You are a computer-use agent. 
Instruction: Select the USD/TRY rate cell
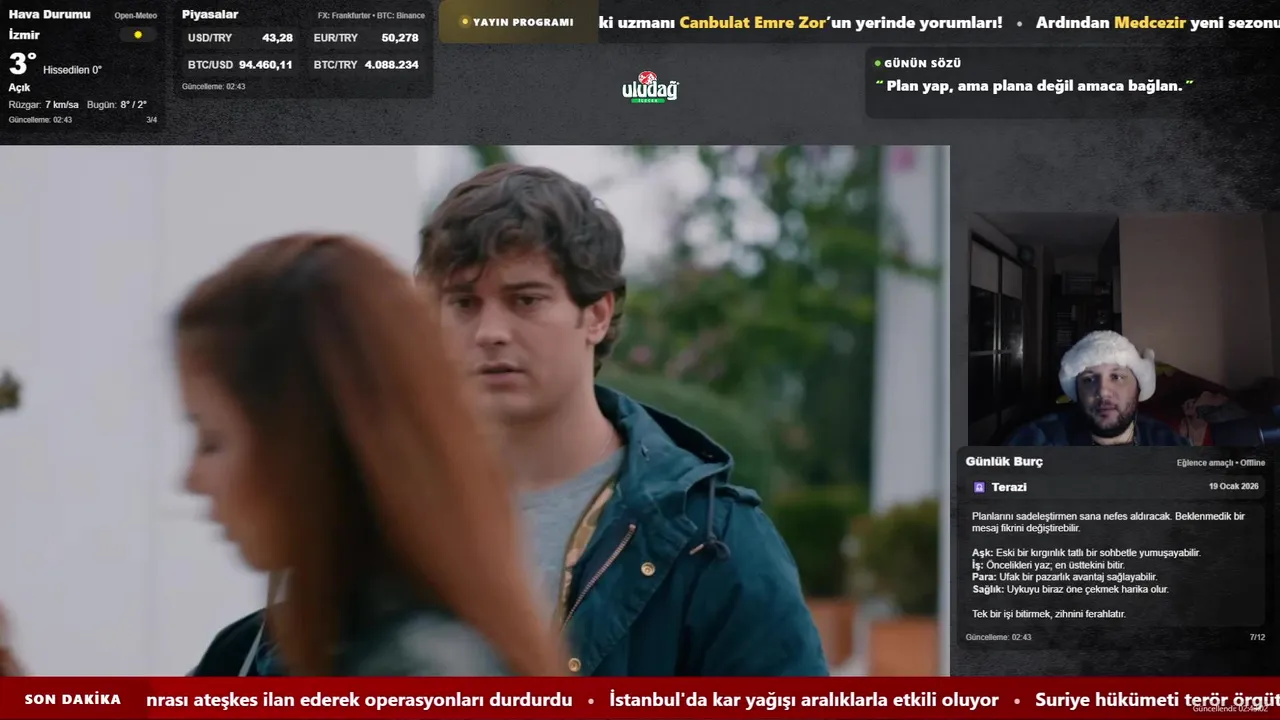240,37
